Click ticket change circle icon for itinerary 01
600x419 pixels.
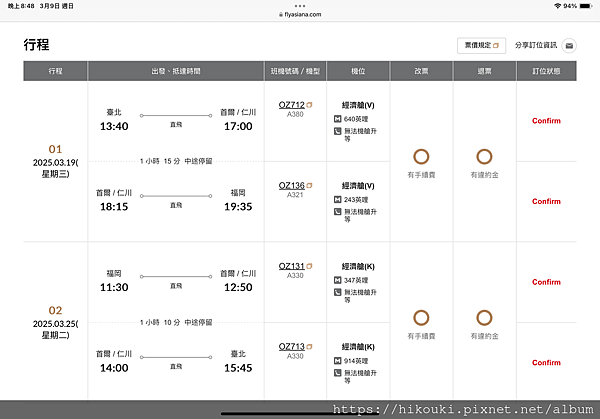pyautogui.click(x=421, y=157)
